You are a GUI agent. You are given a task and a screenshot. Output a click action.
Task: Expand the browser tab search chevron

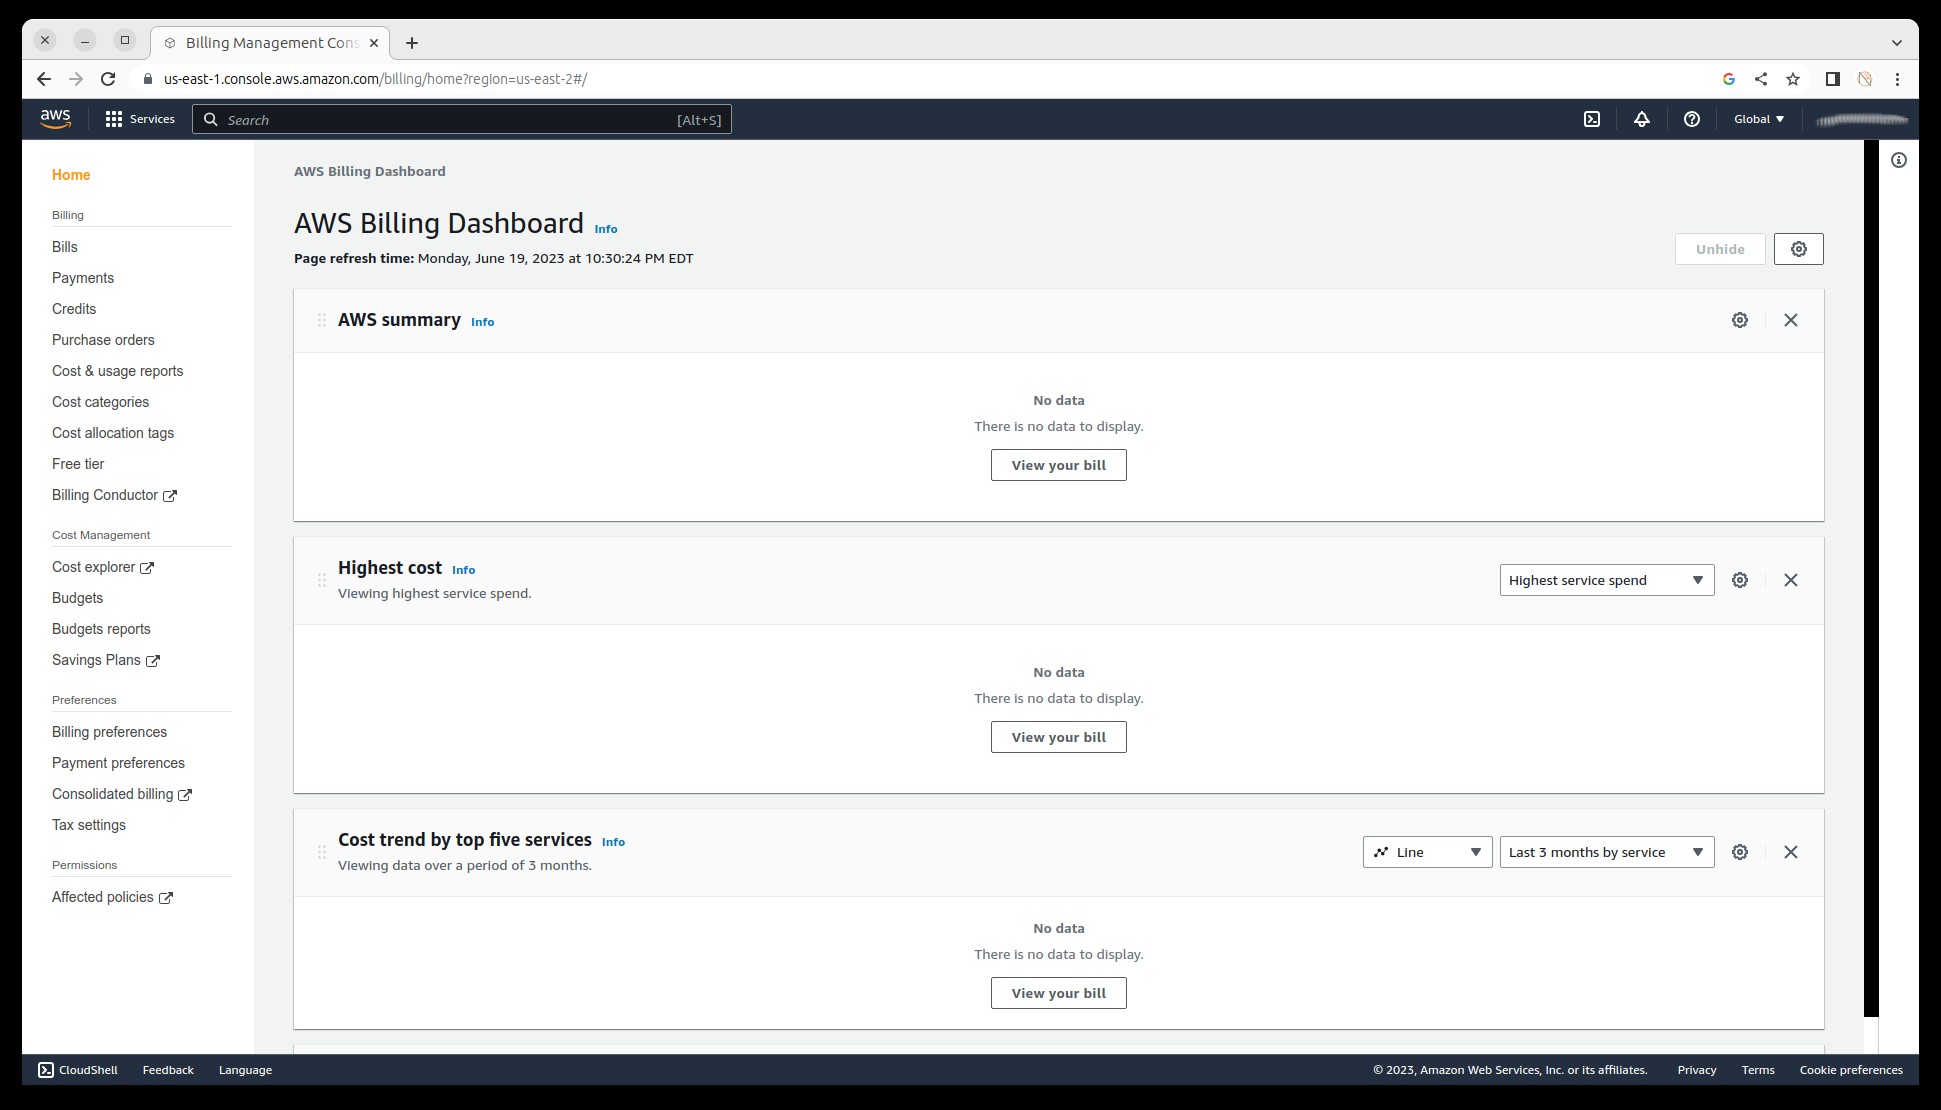(1896, 42)
